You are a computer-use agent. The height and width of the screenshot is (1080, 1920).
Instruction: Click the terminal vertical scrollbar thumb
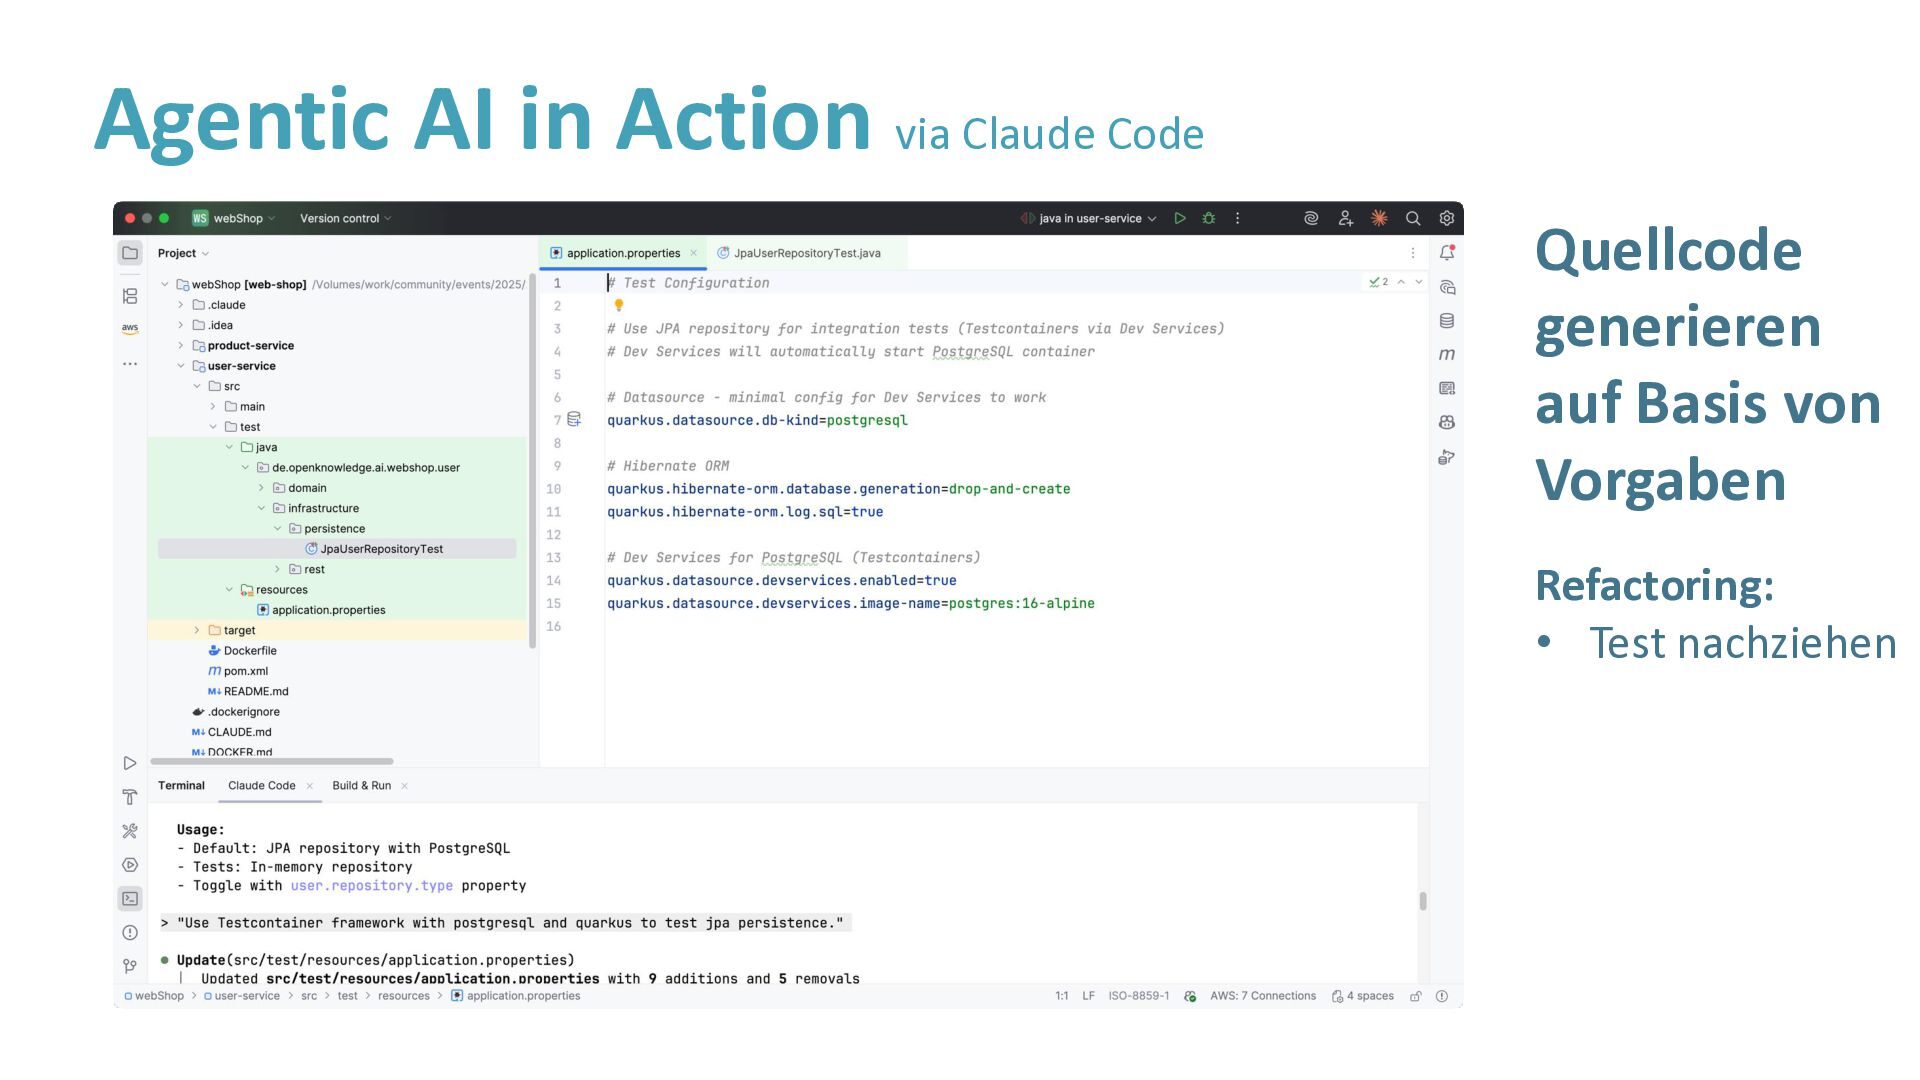(x=1422, y=901)
